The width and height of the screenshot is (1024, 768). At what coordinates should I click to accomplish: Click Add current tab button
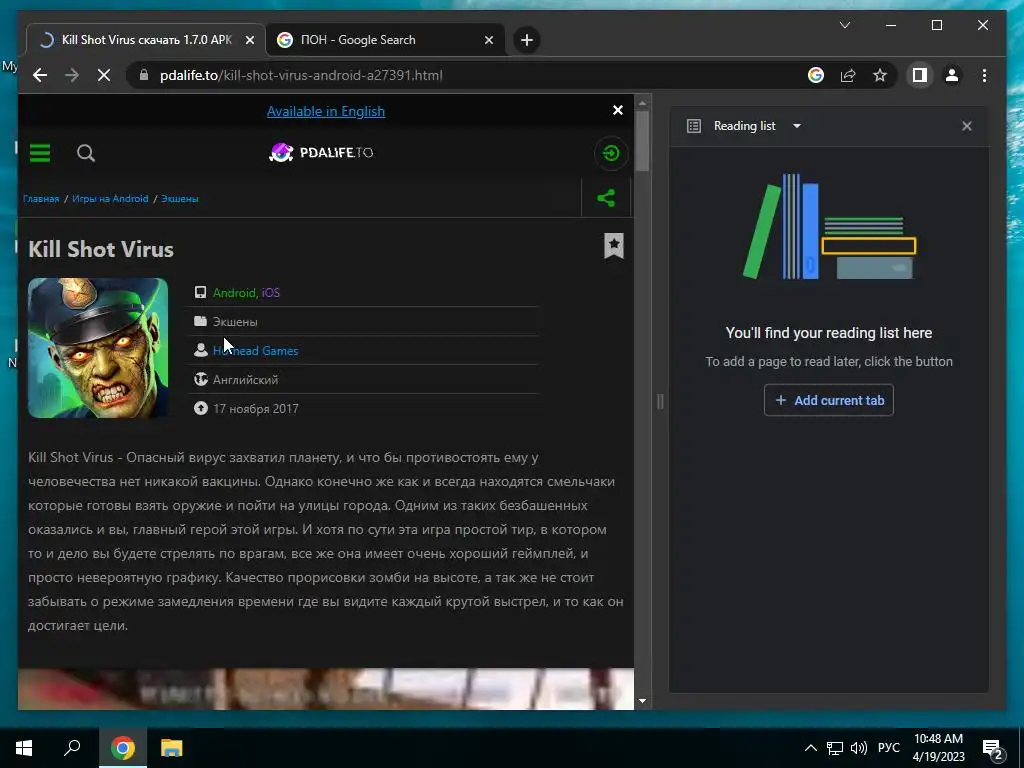tap(829, 400)
